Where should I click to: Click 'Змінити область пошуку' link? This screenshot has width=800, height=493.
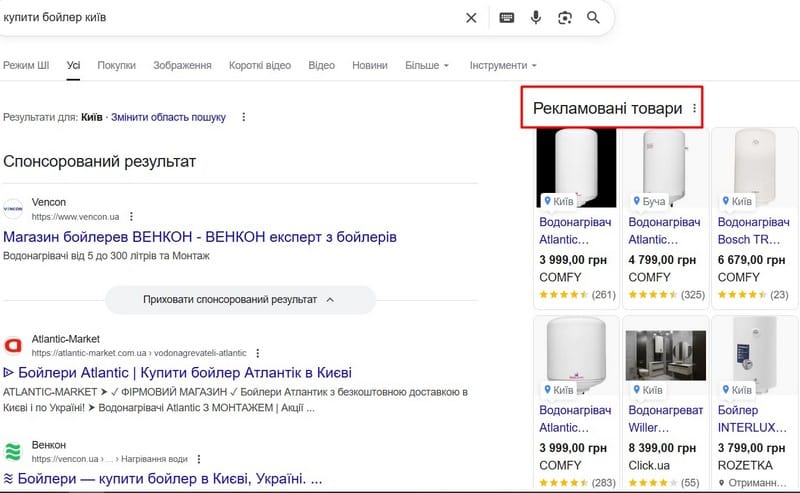point(168,117)
